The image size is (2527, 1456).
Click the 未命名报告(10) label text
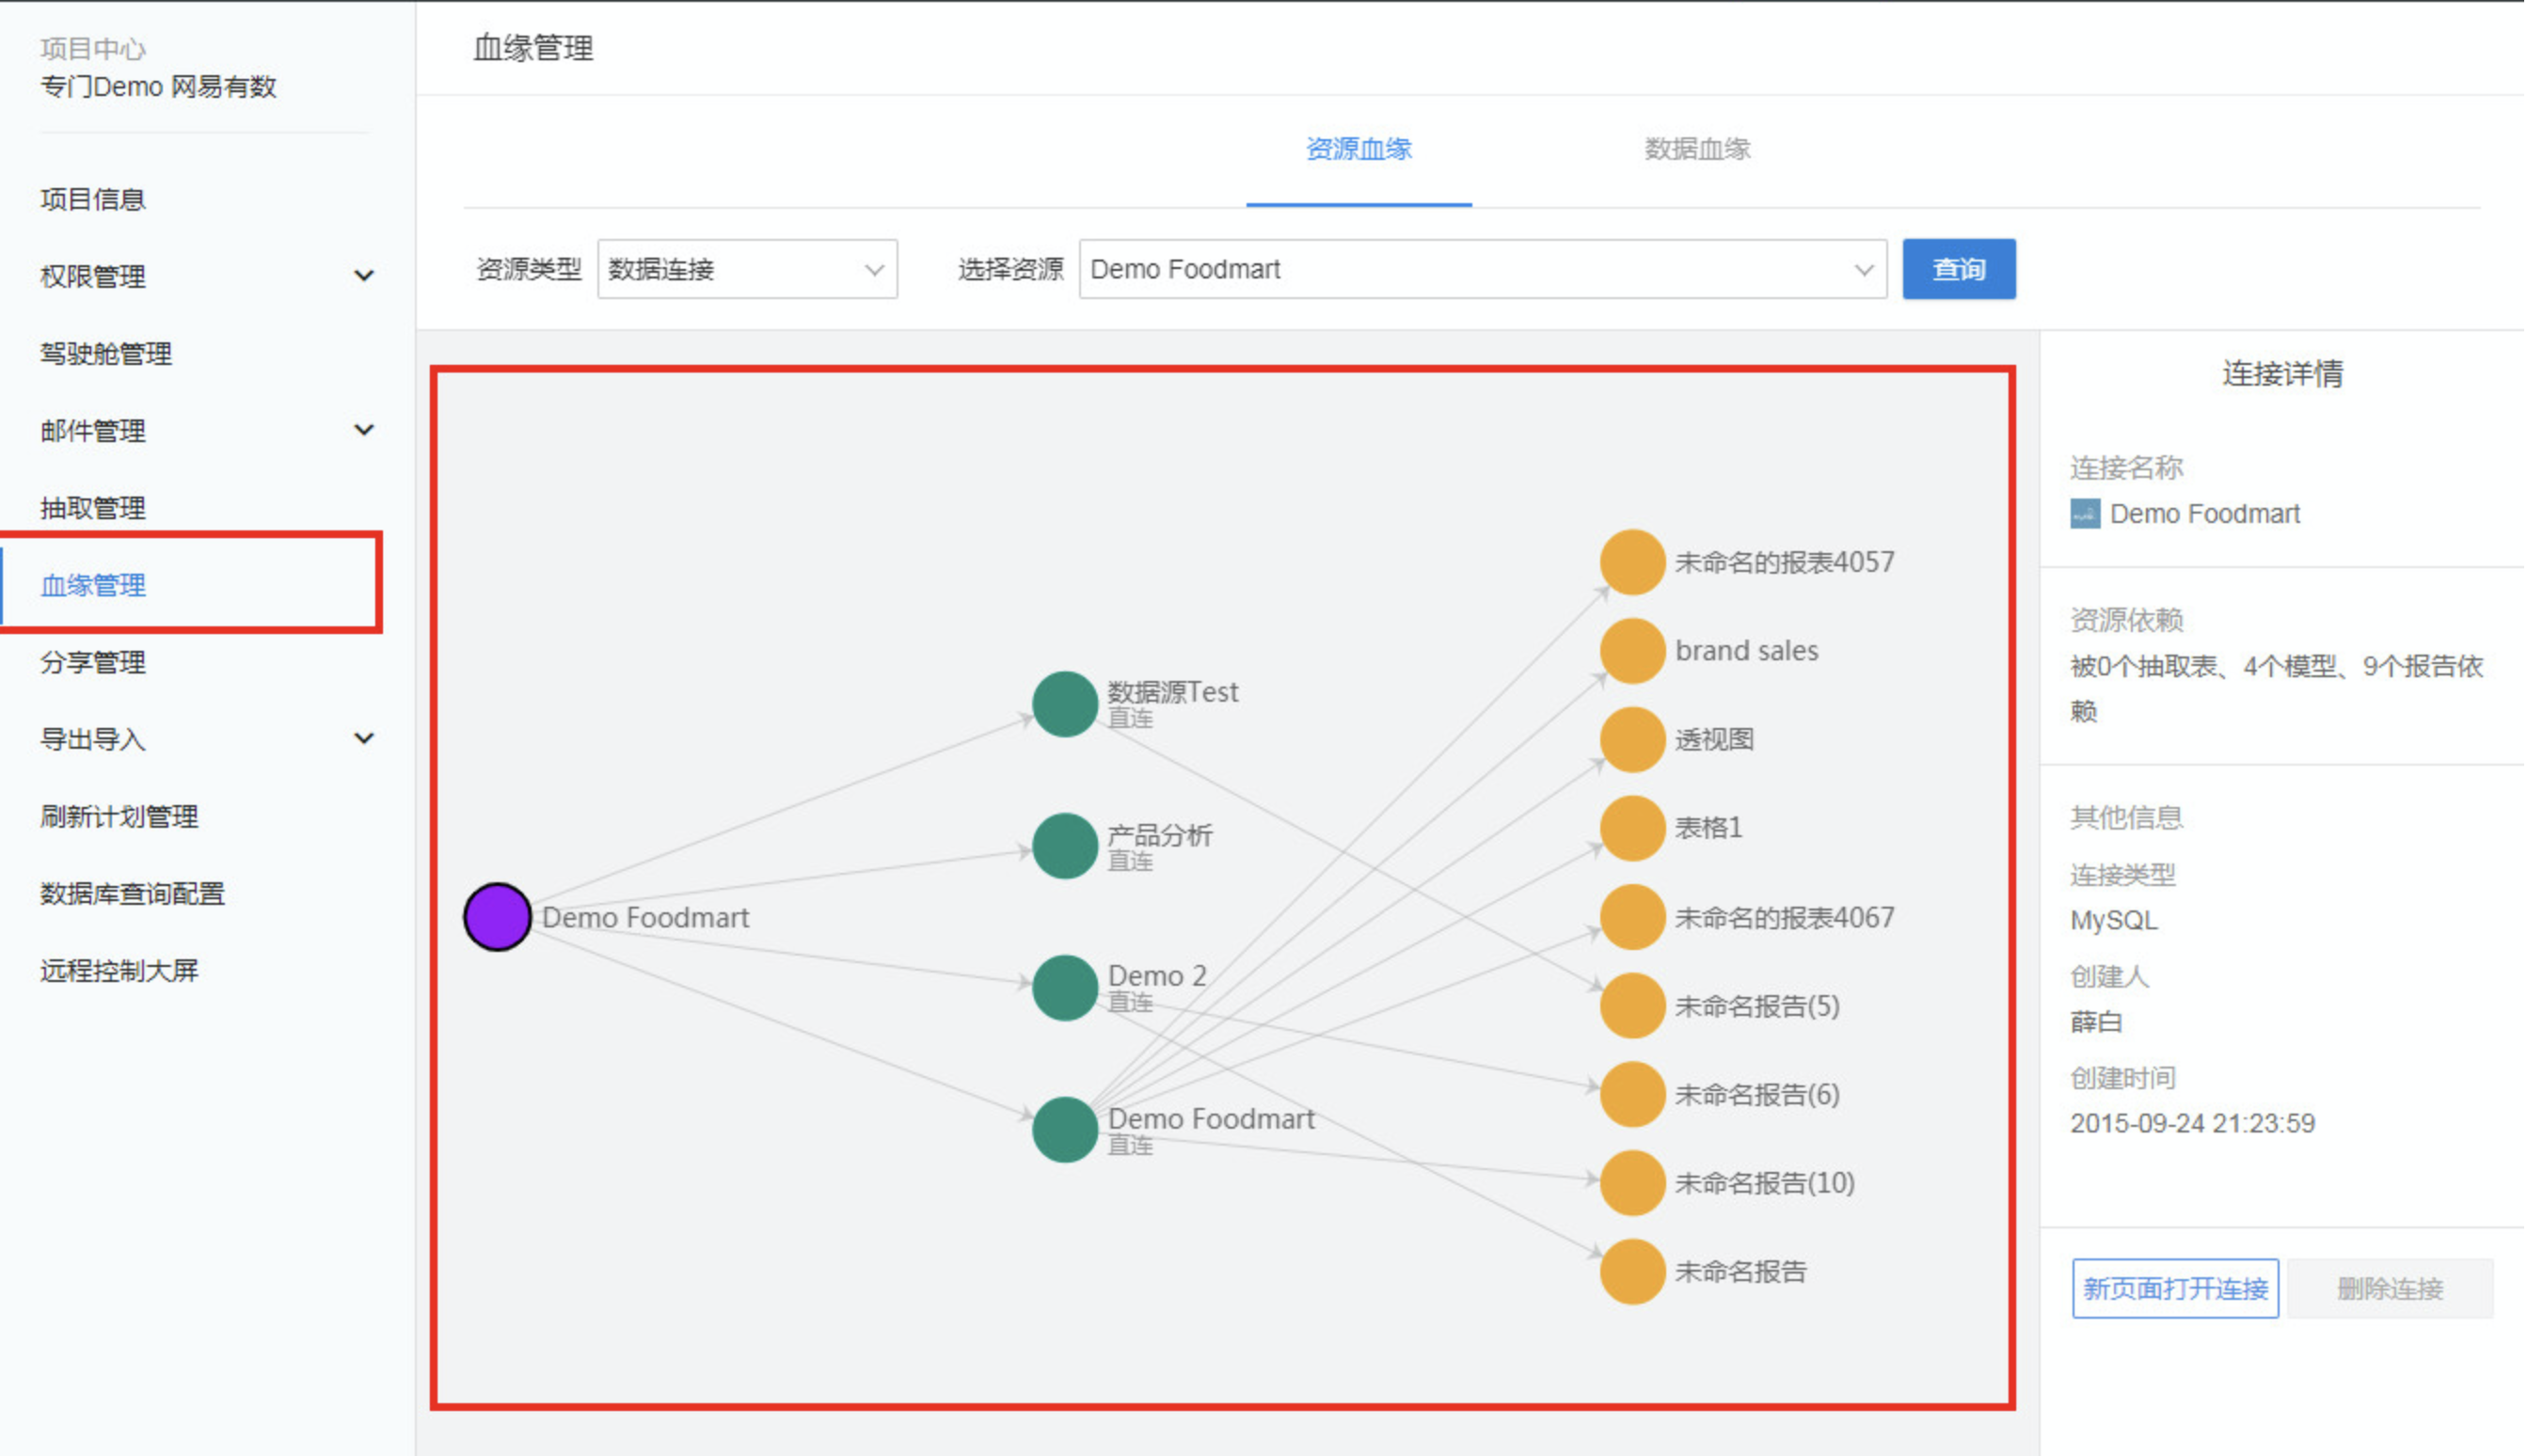[x=1765, y=1183]
